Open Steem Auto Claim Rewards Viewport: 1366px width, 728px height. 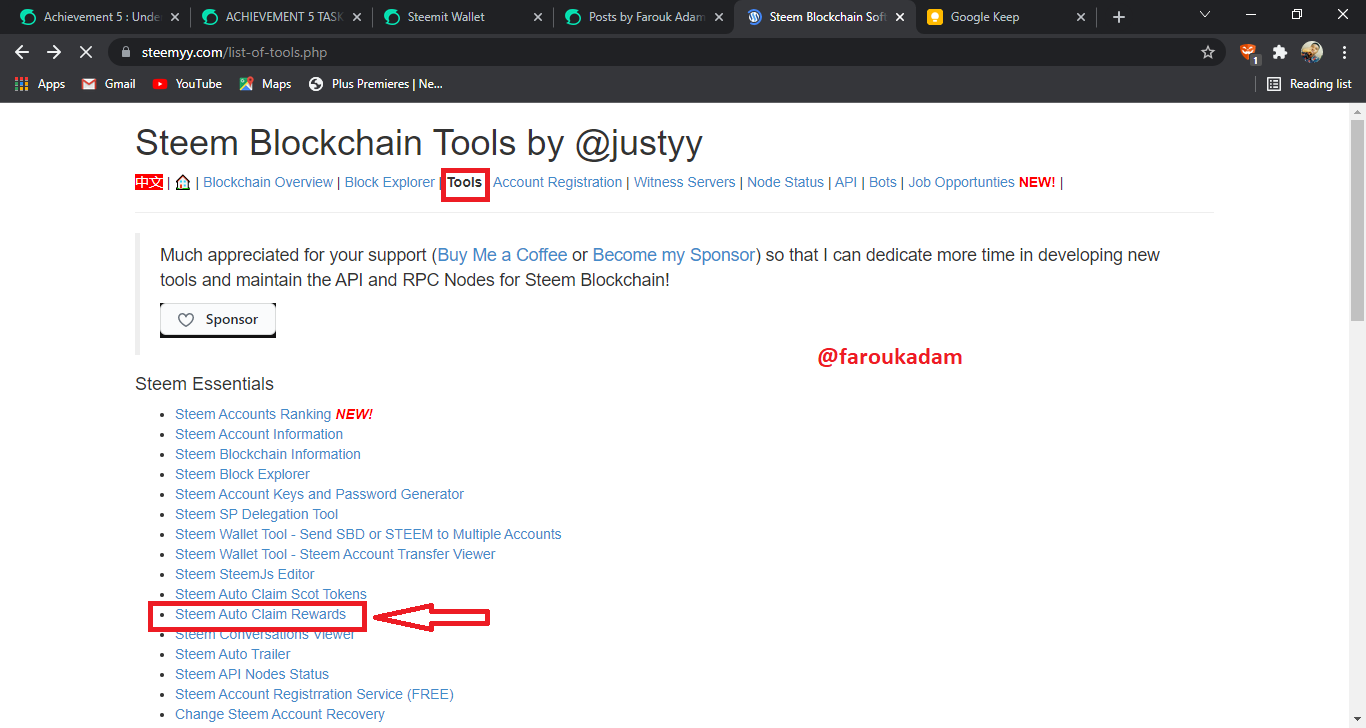coord(260,614)
